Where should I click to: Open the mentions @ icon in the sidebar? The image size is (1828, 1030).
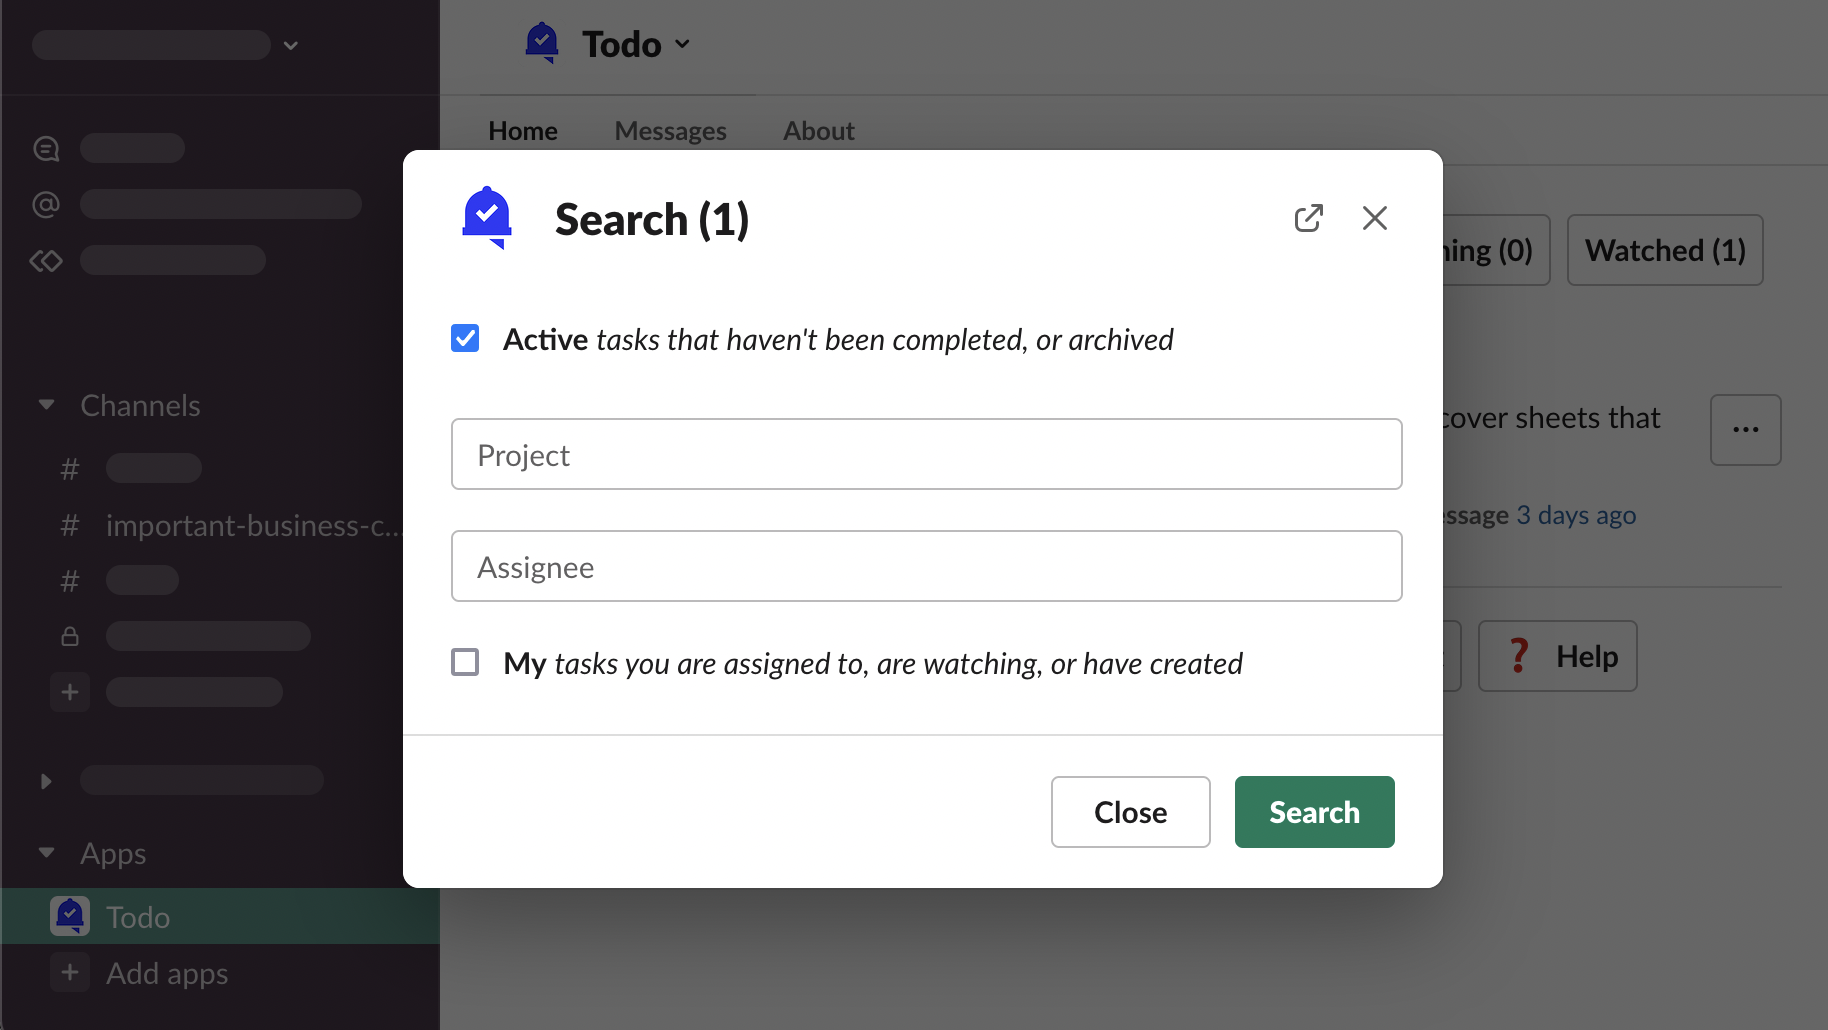(x=46, y=205)
